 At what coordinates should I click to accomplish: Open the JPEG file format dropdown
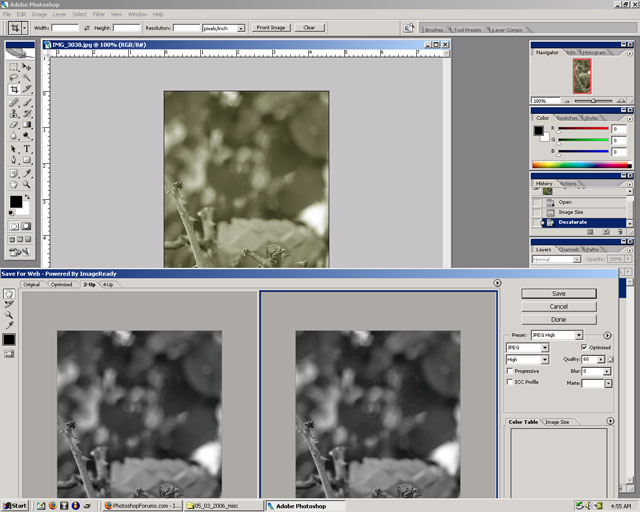click(528, 347)
